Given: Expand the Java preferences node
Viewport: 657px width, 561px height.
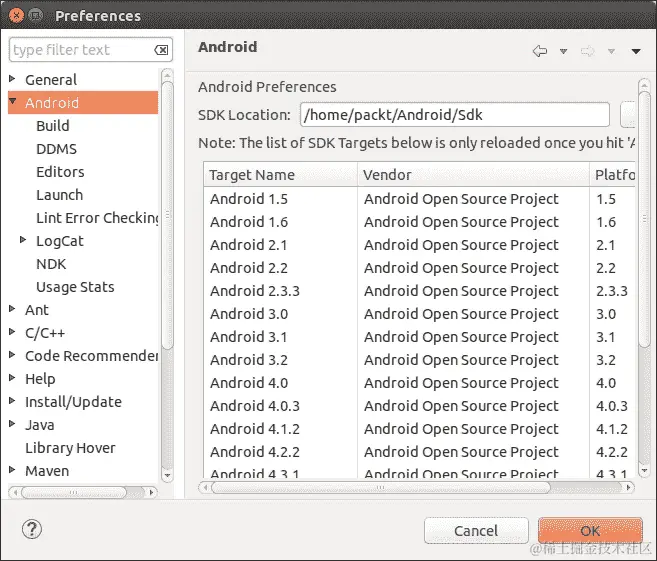Looking at the screenshot, I should click(12, 424).
